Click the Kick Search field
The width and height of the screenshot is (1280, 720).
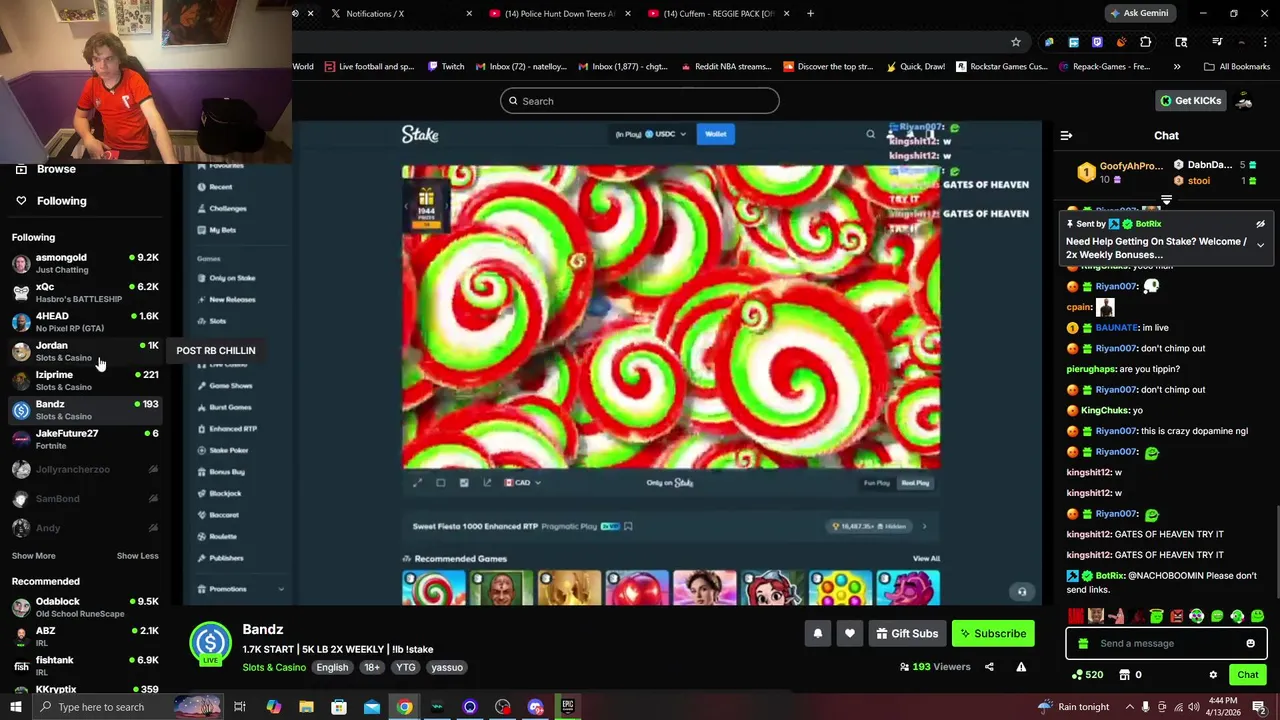[640, 101]
